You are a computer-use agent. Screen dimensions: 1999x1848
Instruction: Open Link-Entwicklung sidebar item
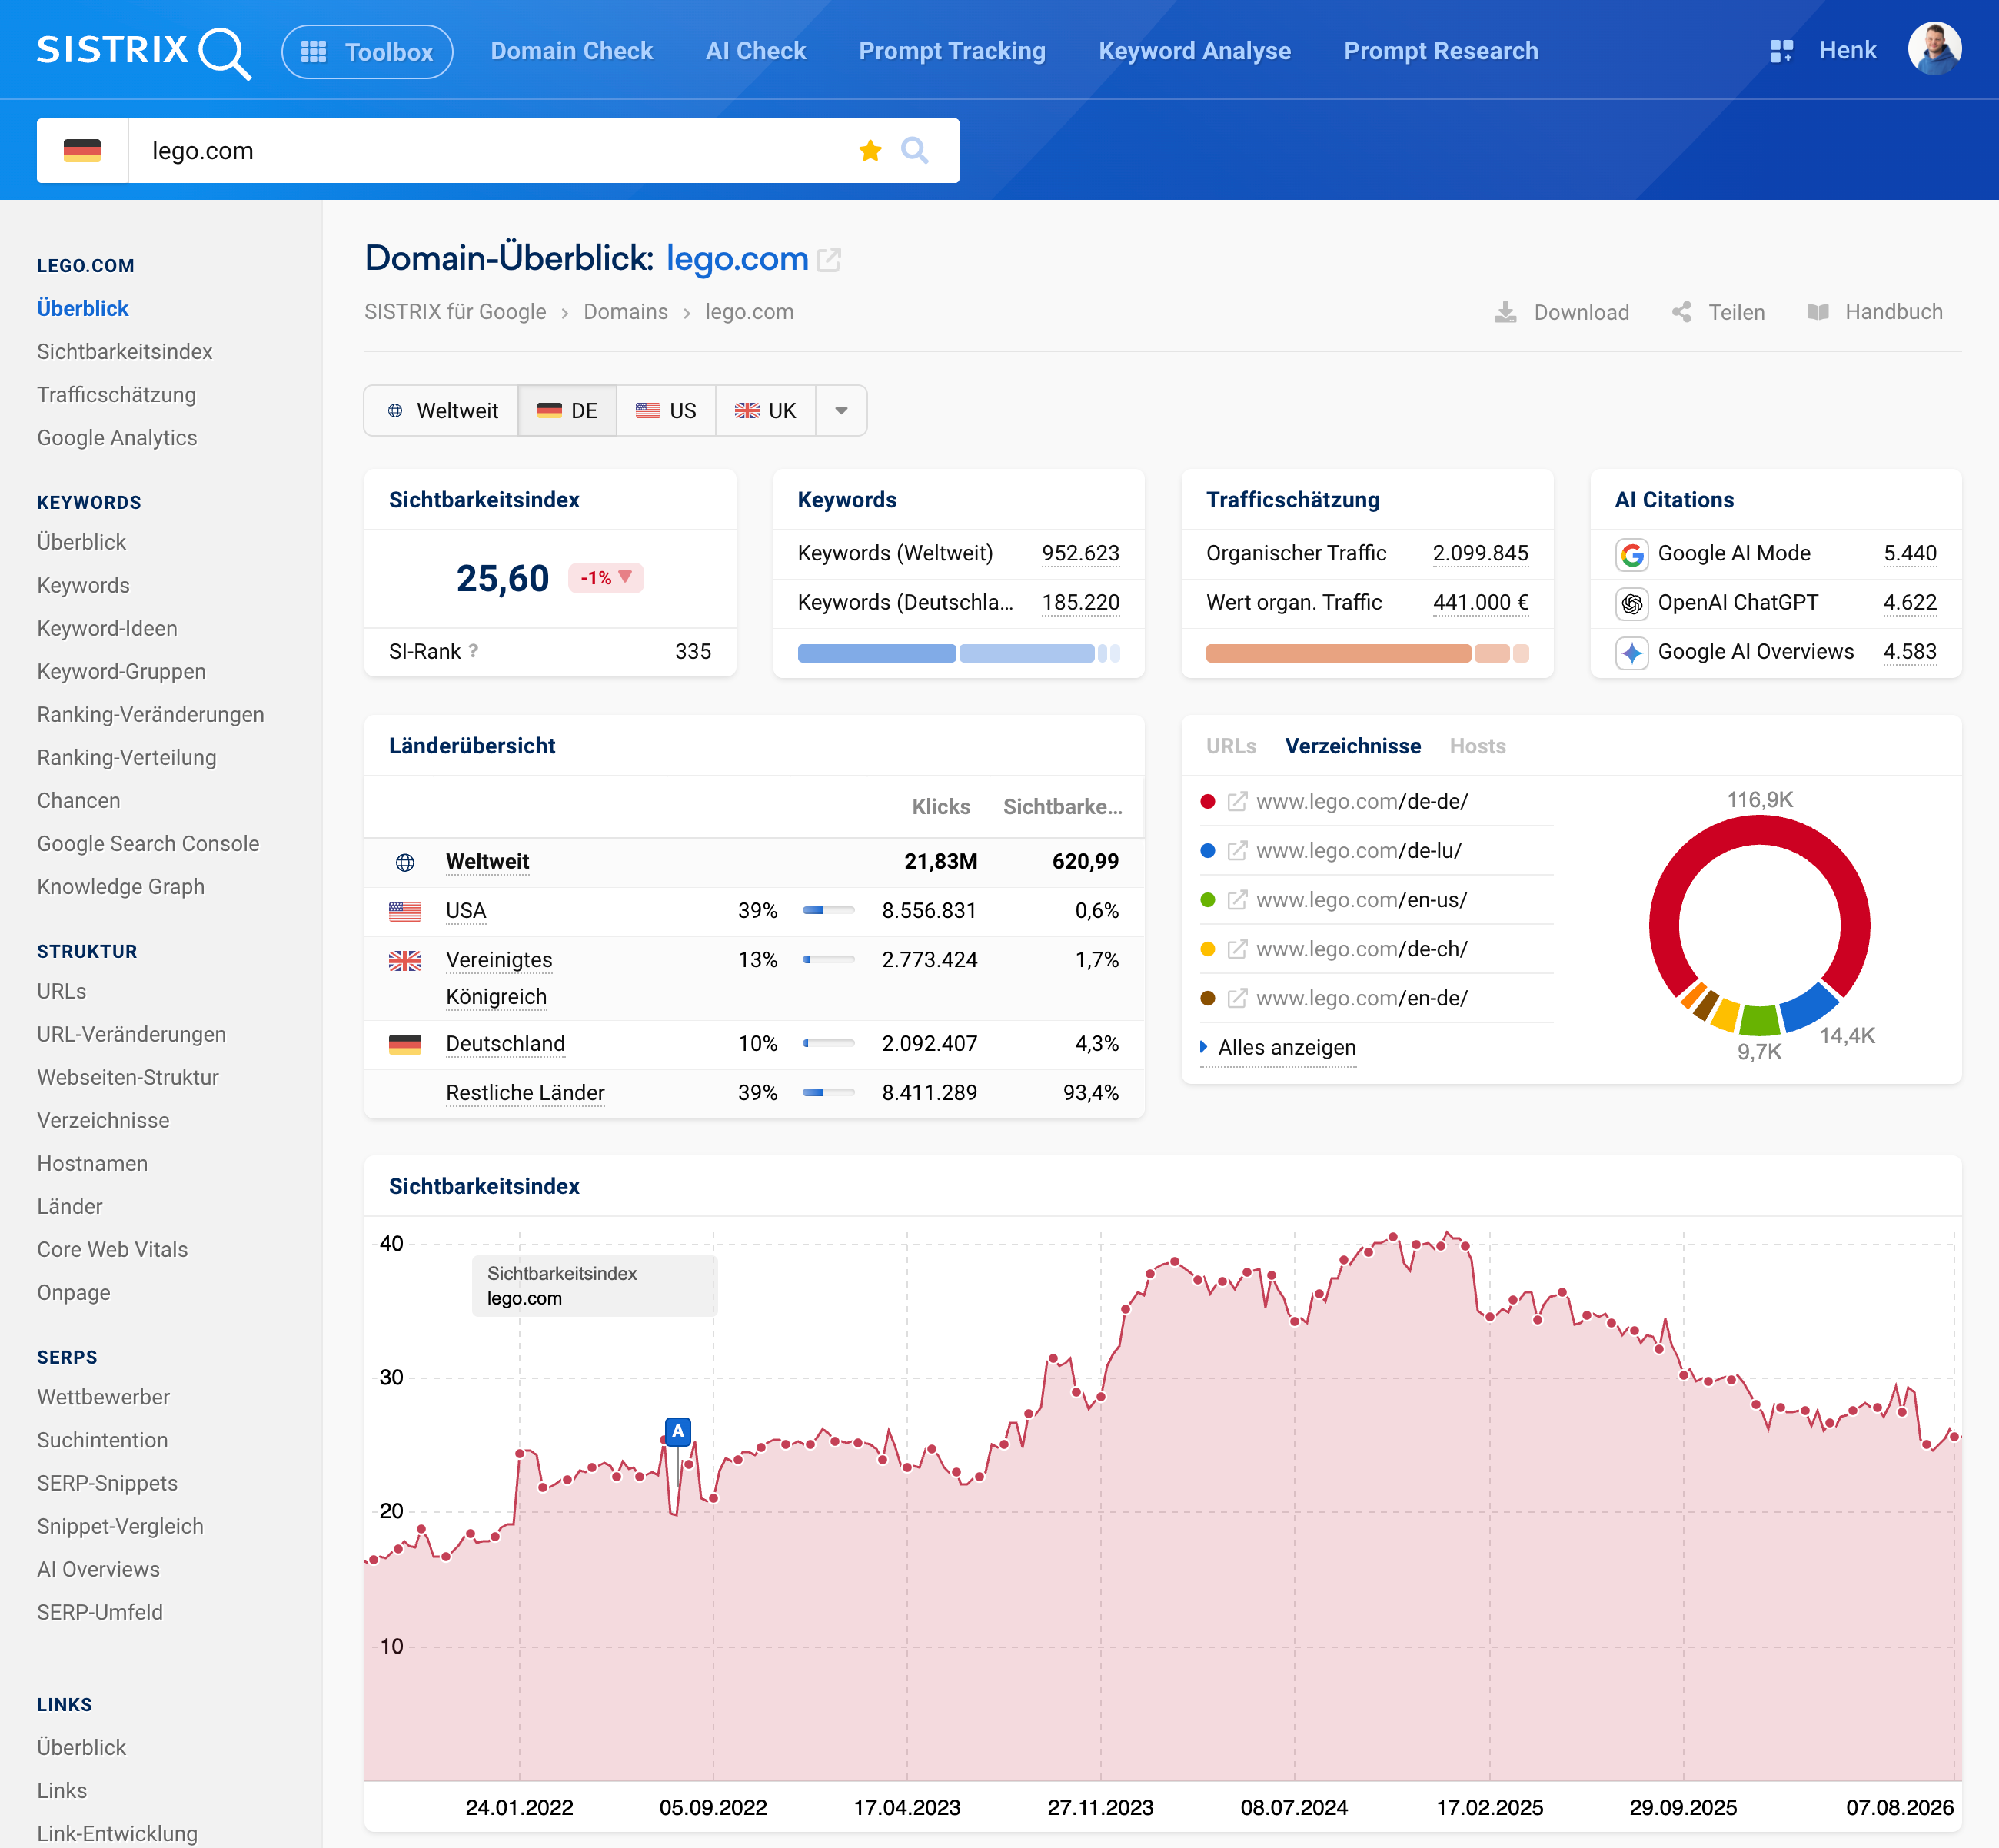(x=117, y=1833)
